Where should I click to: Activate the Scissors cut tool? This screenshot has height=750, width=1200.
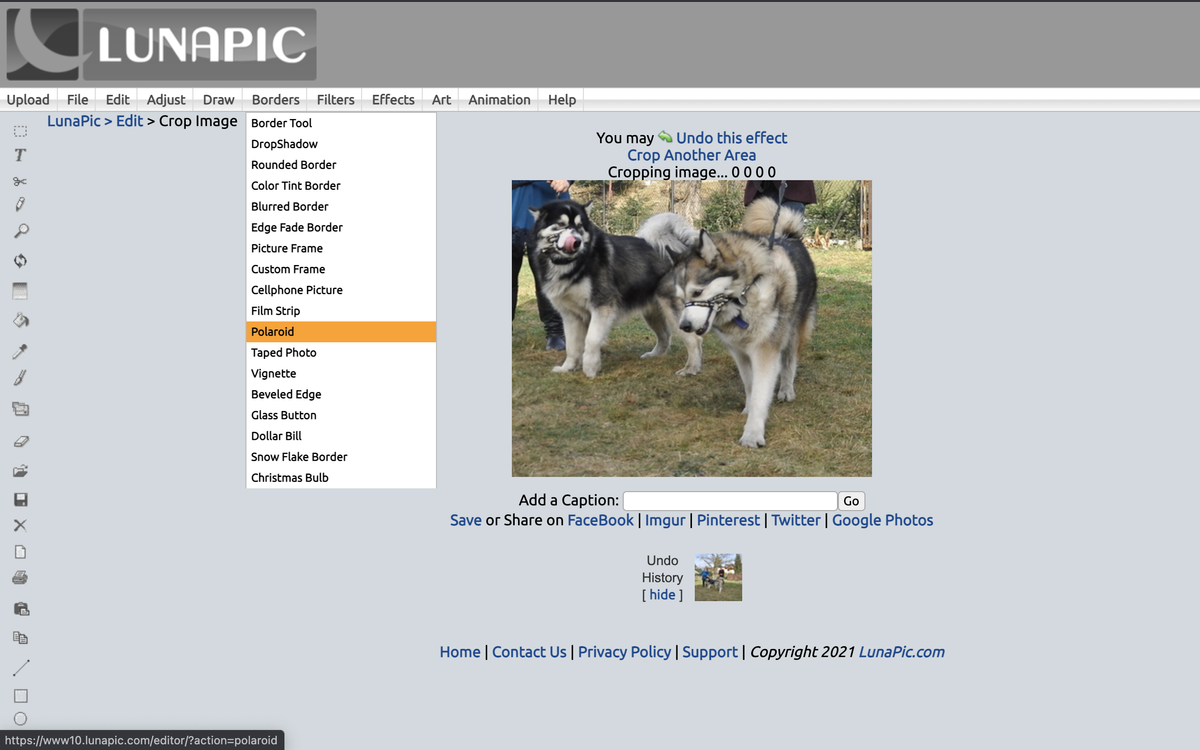click(21, 179)
